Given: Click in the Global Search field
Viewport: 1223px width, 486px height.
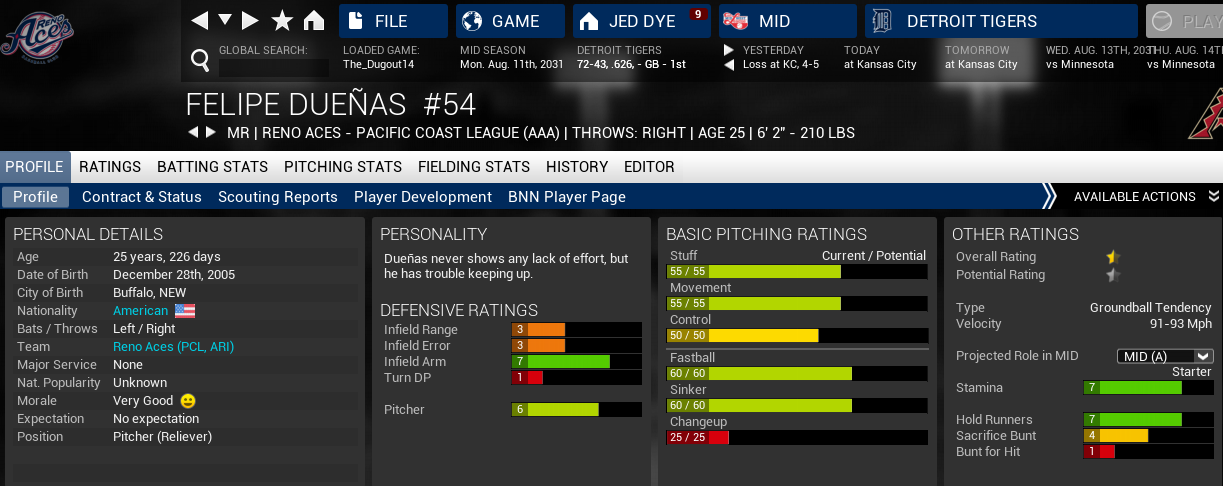Looking at the screenshot, I should pyautogui.click(x=274, y=67).
